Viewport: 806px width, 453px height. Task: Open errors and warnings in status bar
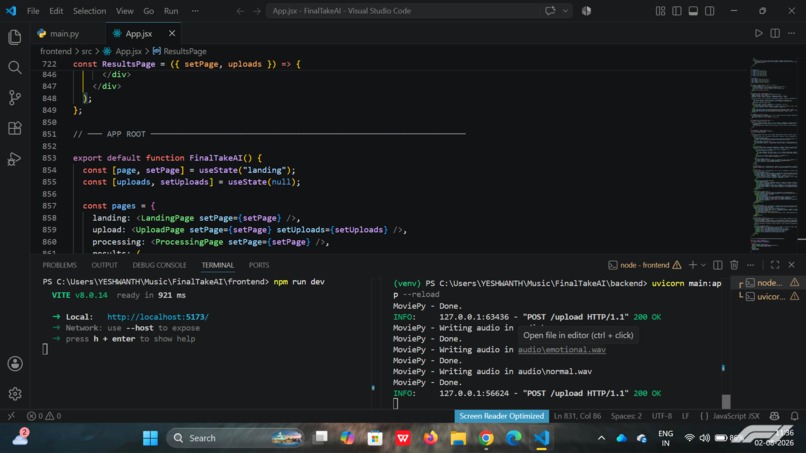pyautogui.click(x=44, y=416)
